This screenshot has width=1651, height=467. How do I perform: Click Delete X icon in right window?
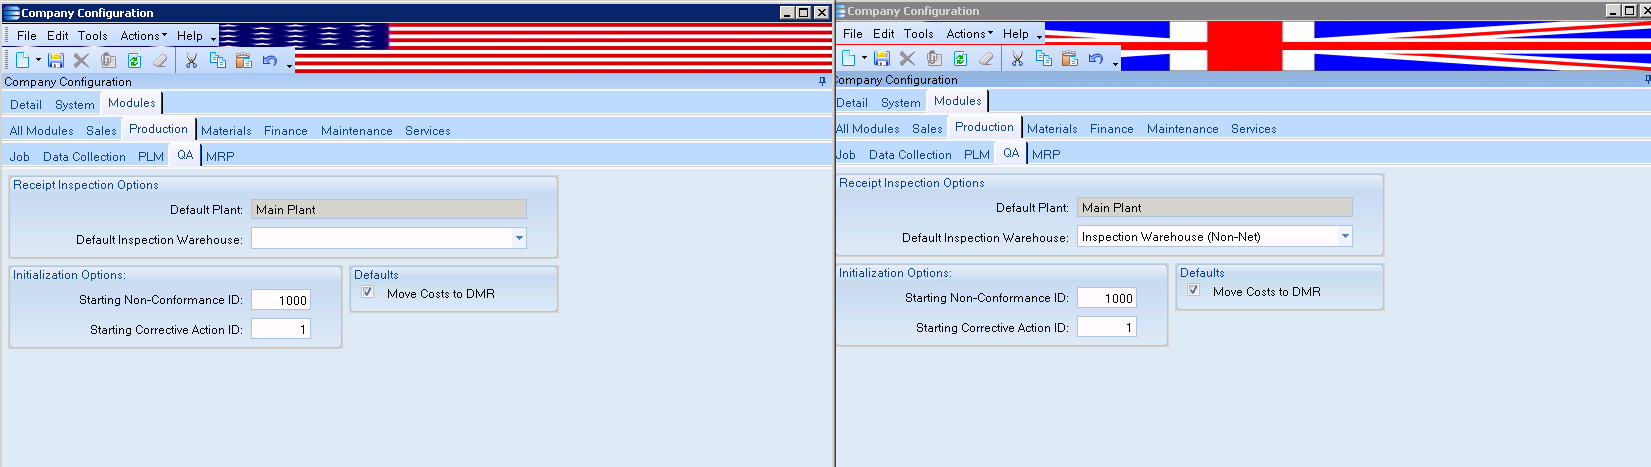908,58
